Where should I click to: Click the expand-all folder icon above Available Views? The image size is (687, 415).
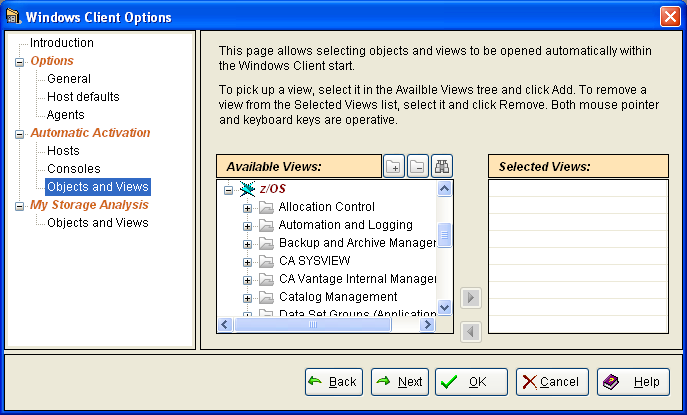click(x=393, y=166)
